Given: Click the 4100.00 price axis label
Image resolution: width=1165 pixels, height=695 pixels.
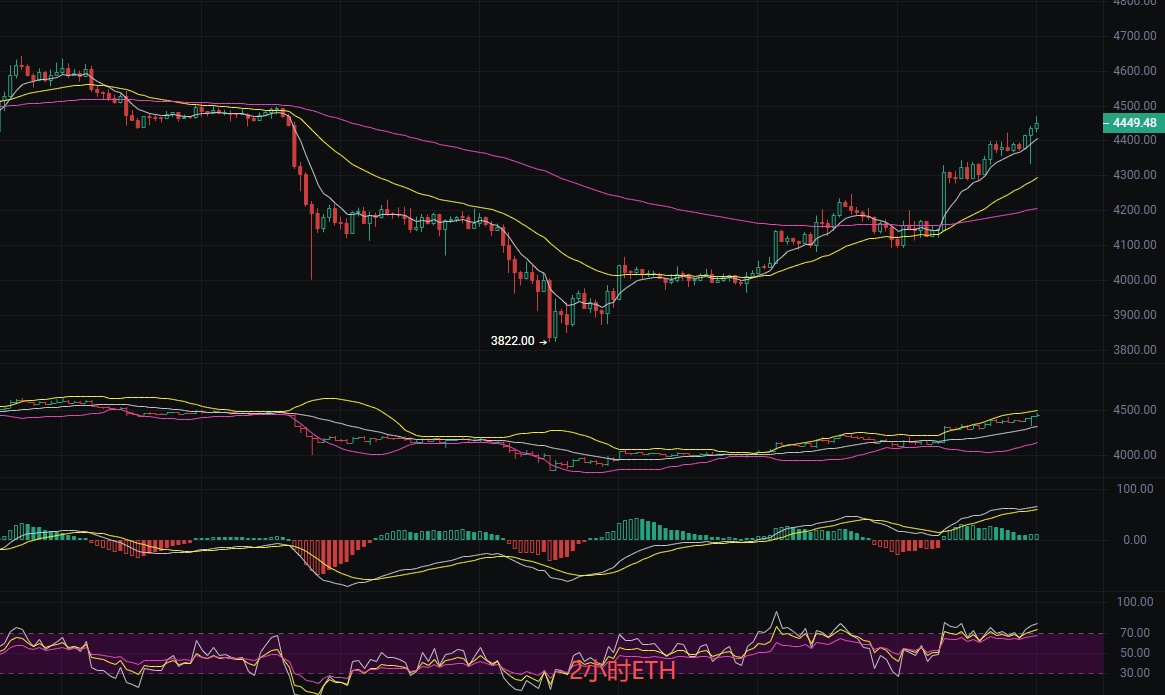Looking at the screenshot, I should pos(1135,245).
